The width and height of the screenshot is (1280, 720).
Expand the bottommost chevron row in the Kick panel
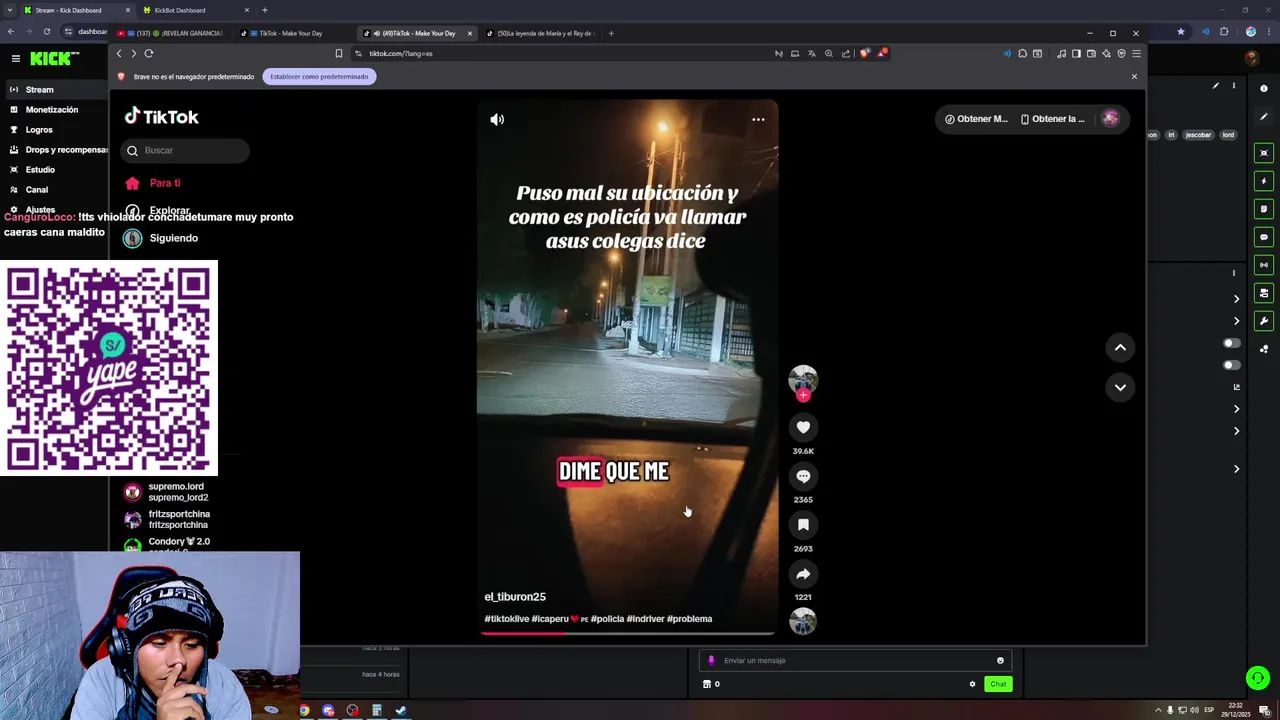click(1236, 469)
